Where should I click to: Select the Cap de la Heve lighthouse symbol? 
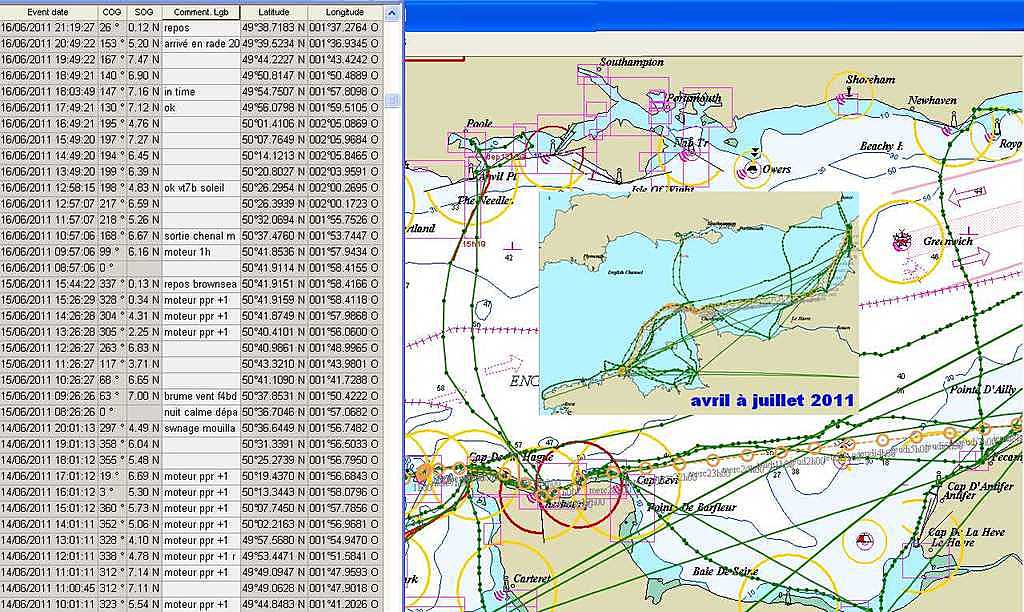click(x=916, y=540)
